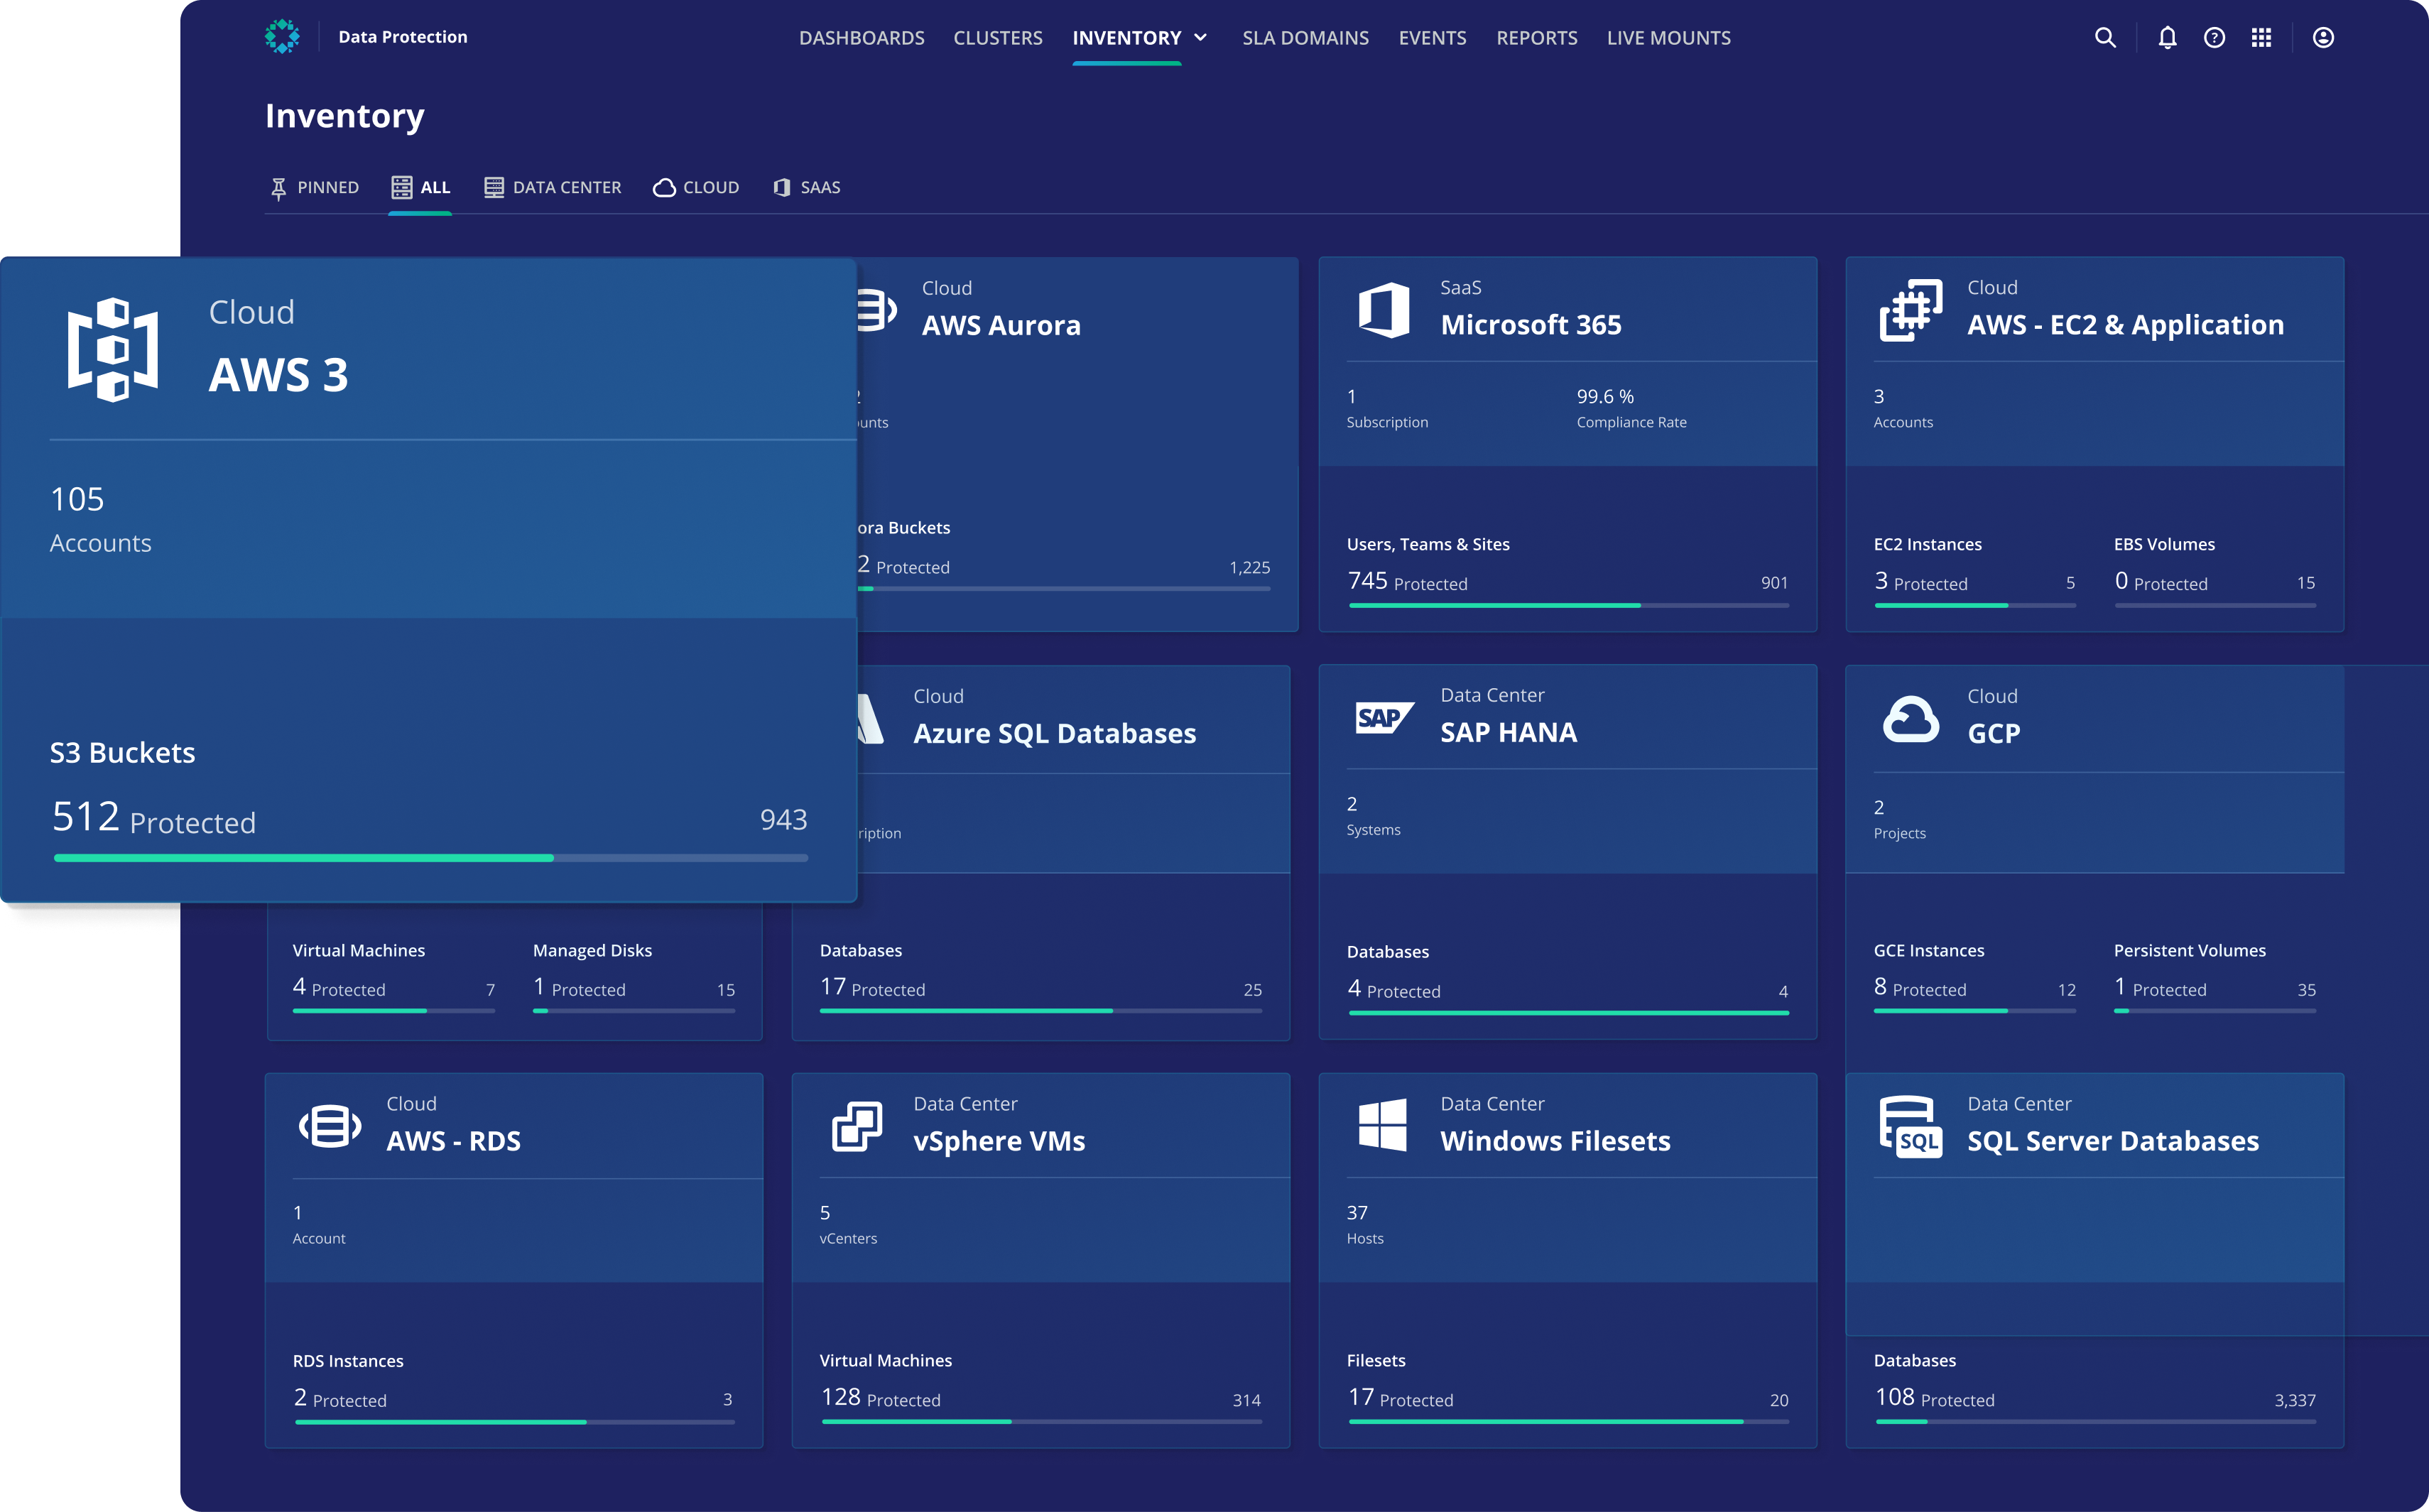The image size is (2429, 1512).
Task: Open AWS - EC2 & Application card
Action: coord(2126,325)
